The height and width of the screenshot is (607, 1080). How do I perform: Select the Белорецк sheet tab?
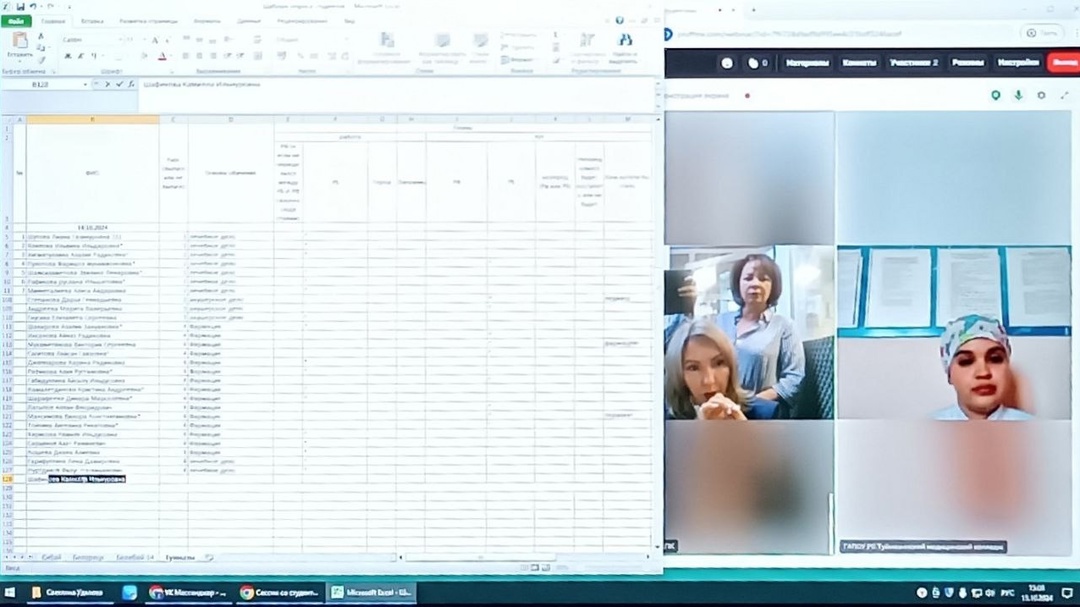coord(87,557)
